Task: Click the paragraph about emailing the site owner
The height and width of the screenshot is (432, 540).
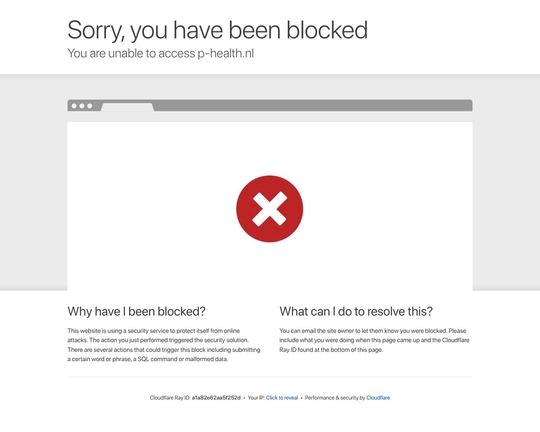Action: pyautogui.click(x=374, y=340)
